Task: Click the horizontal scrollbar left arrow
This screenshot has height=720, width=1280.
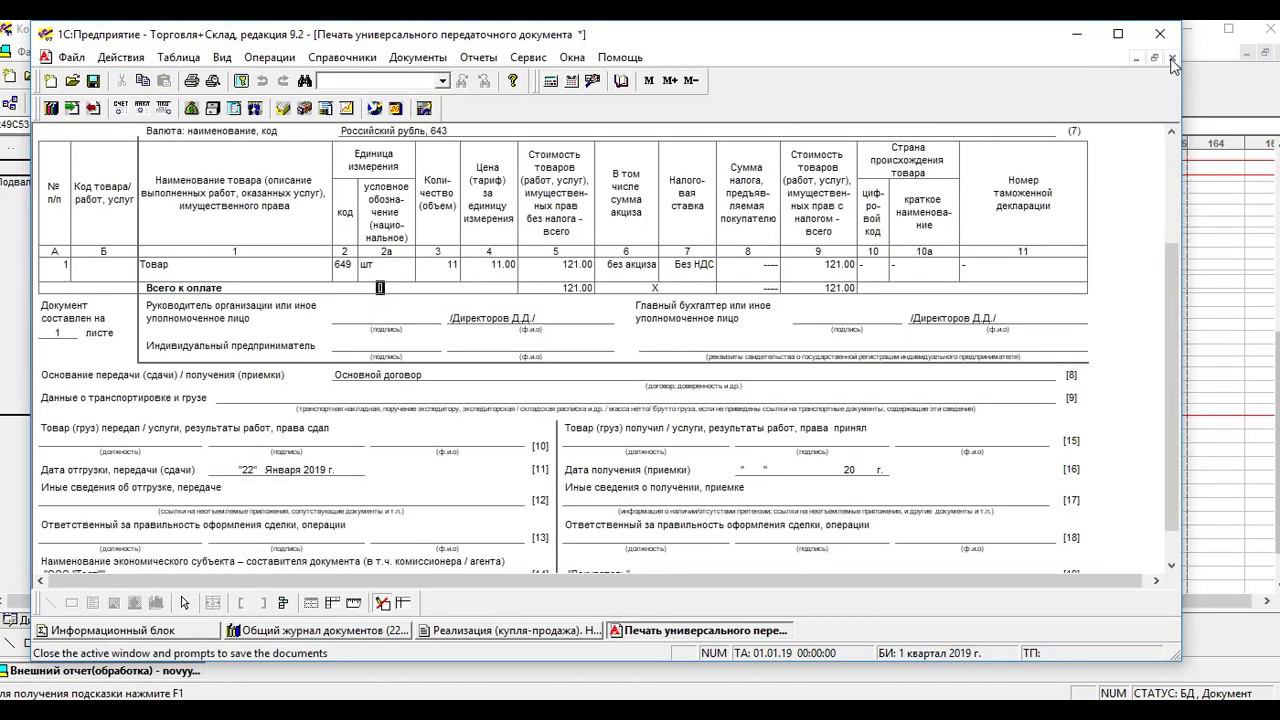Action: click(41, 580)
